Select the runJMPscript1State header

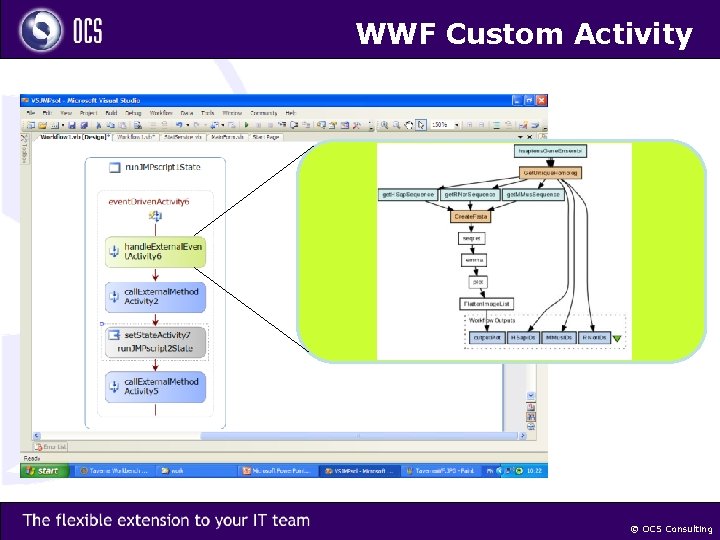point(155,167)
